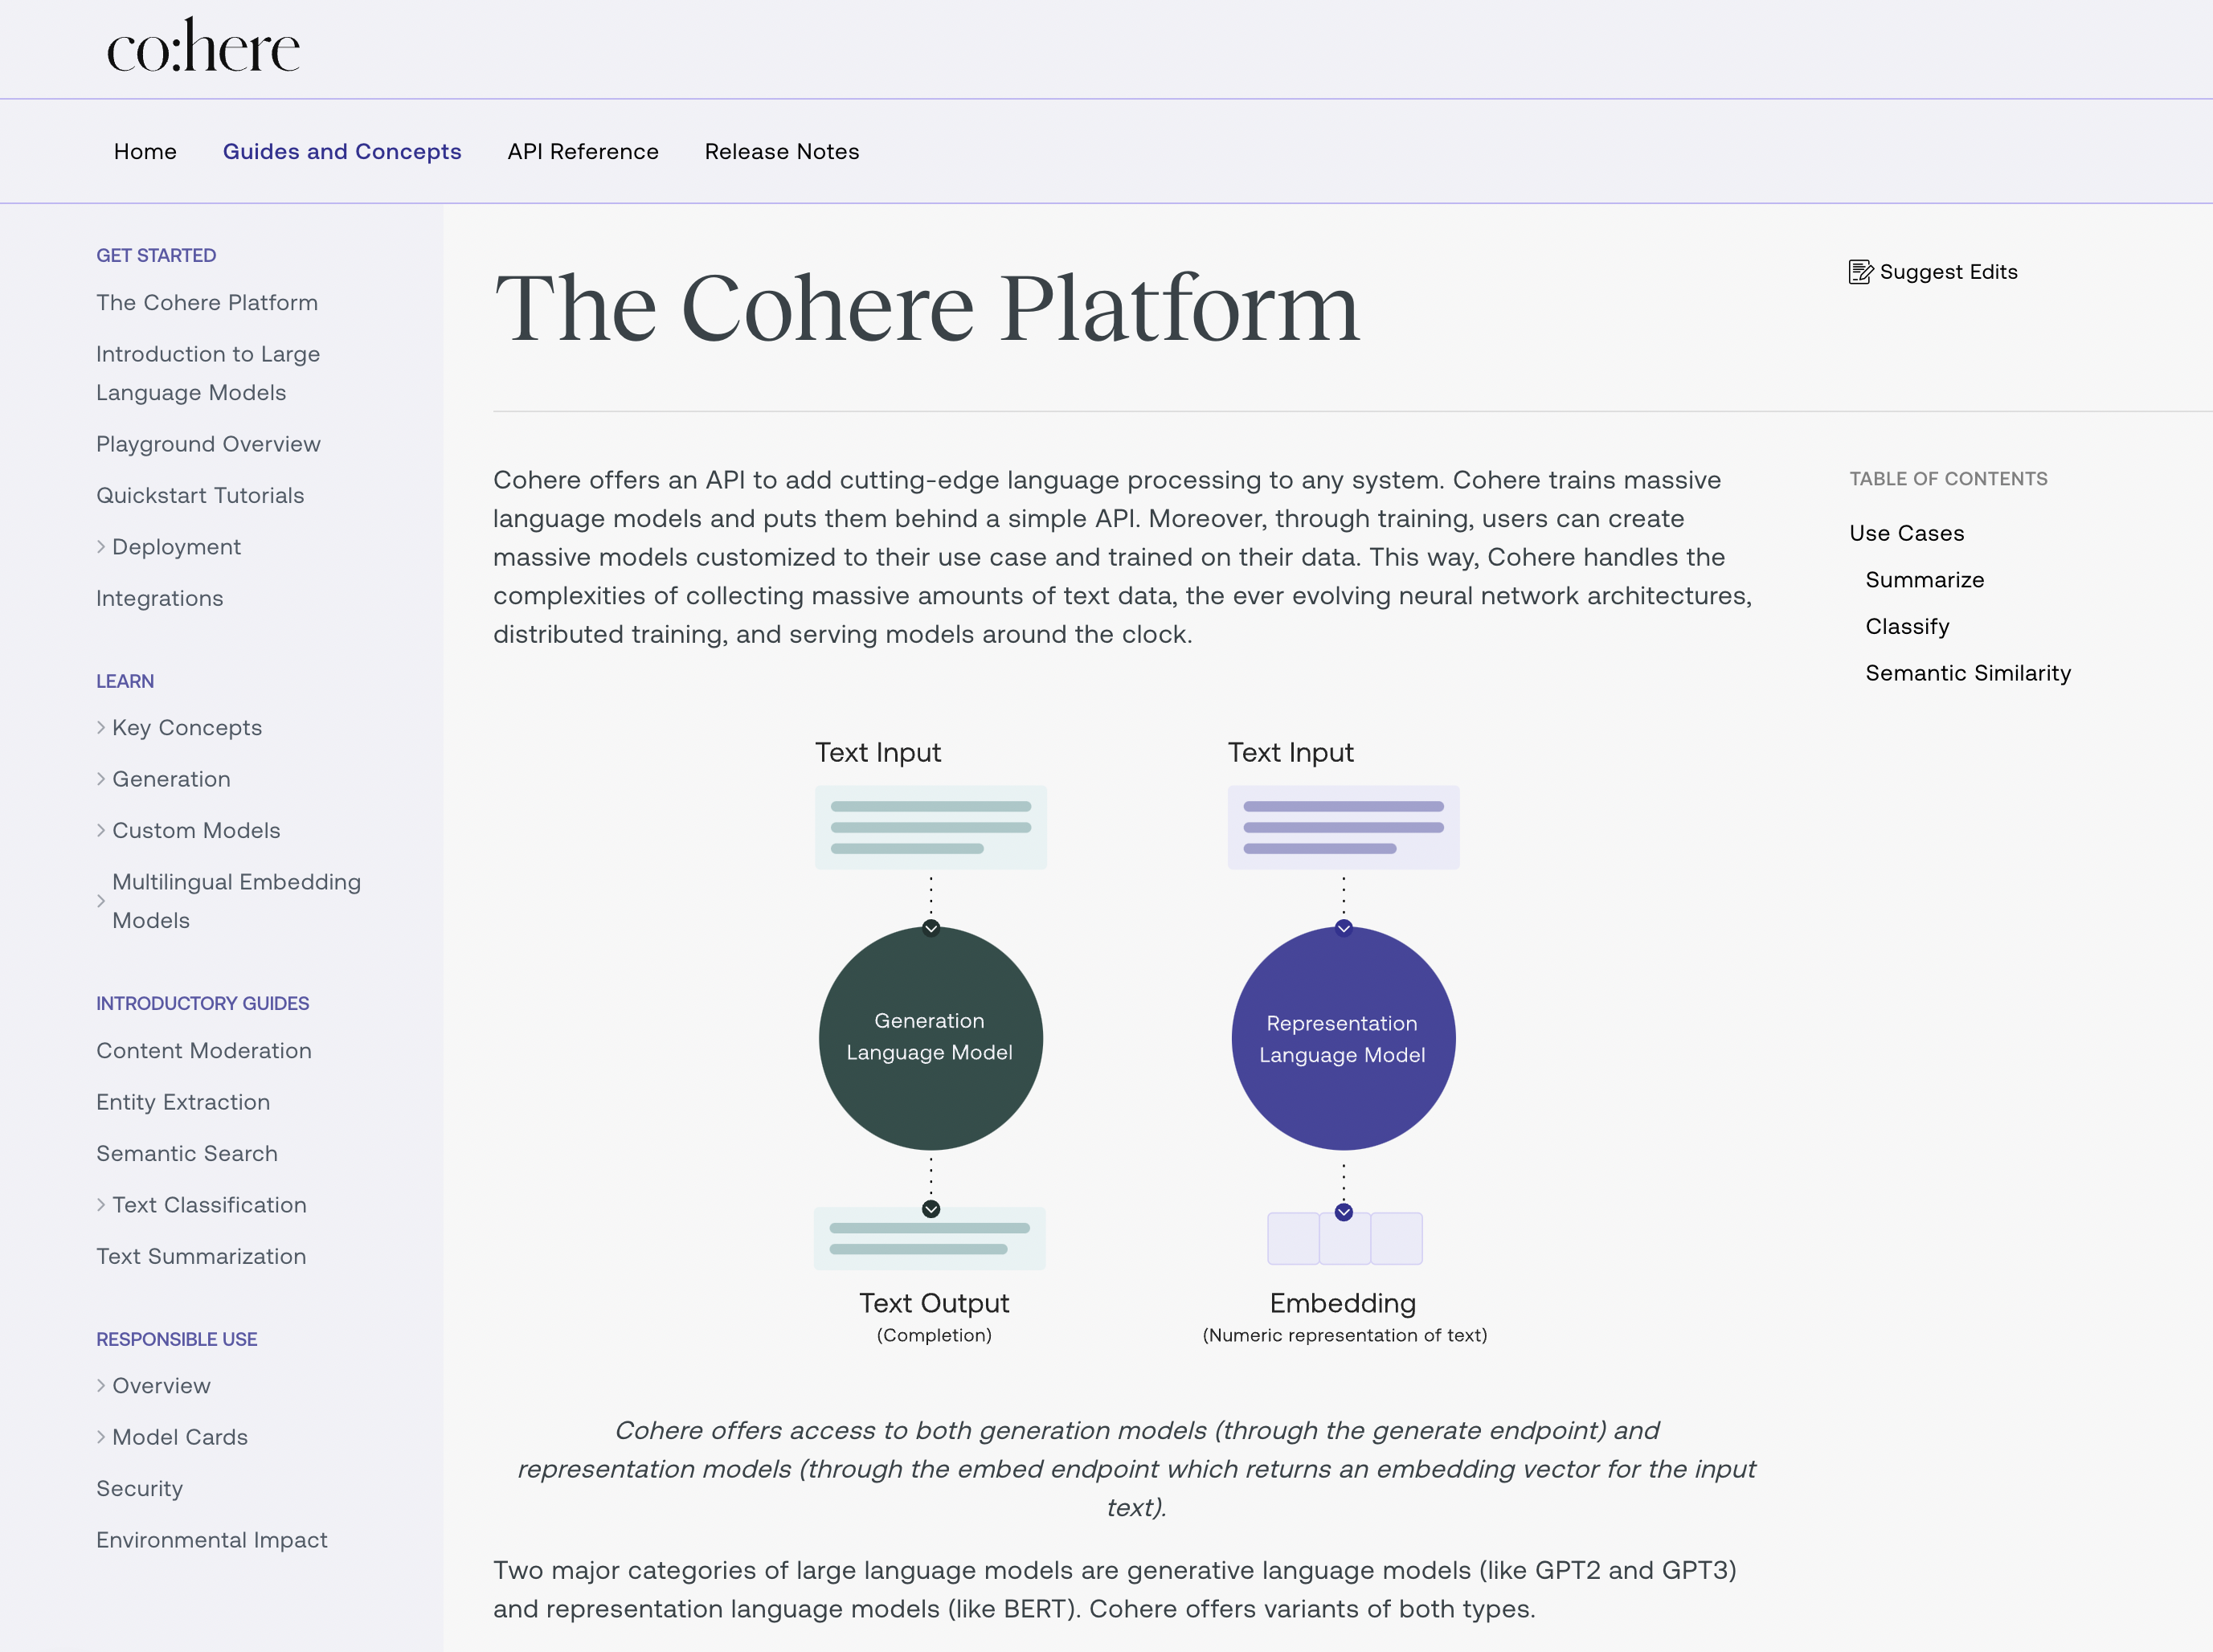Expand Key Concepts in sidebar
2213x1652 pixels.
(x=101, y=728)
